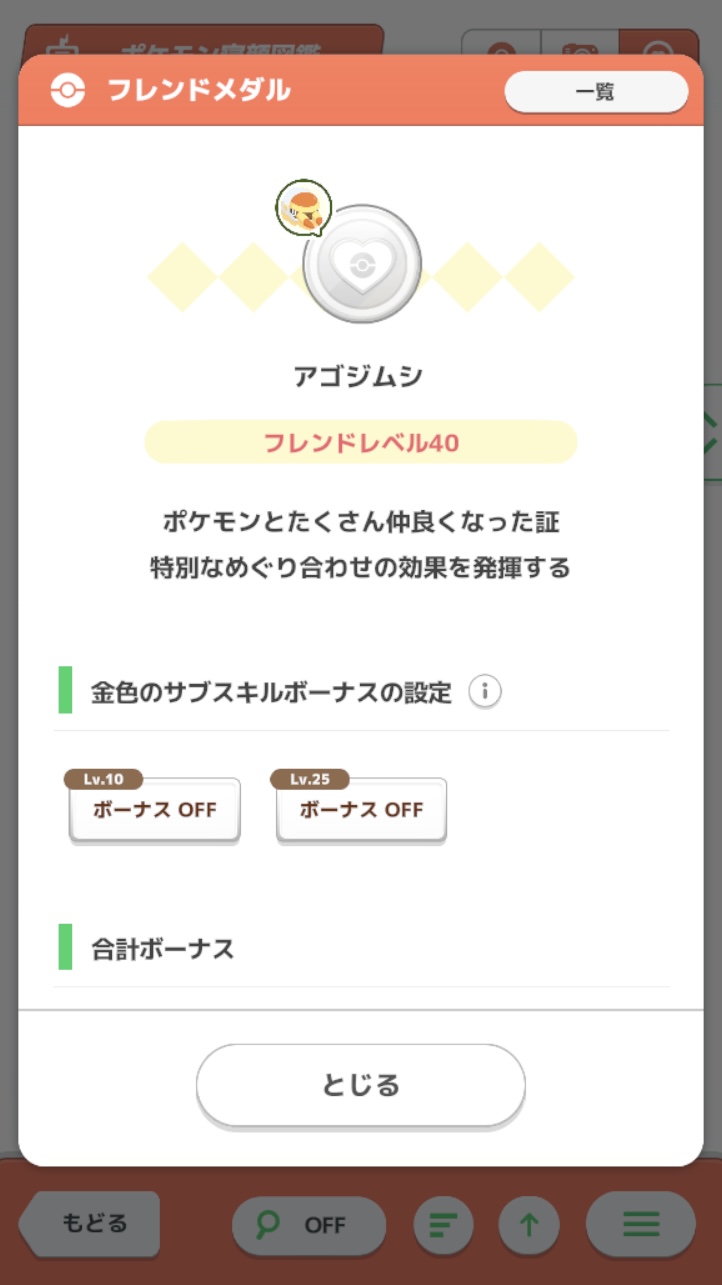Go back with the もどる button
This screenshot has width=722, height=1285.
click(x=92, y=1223)
